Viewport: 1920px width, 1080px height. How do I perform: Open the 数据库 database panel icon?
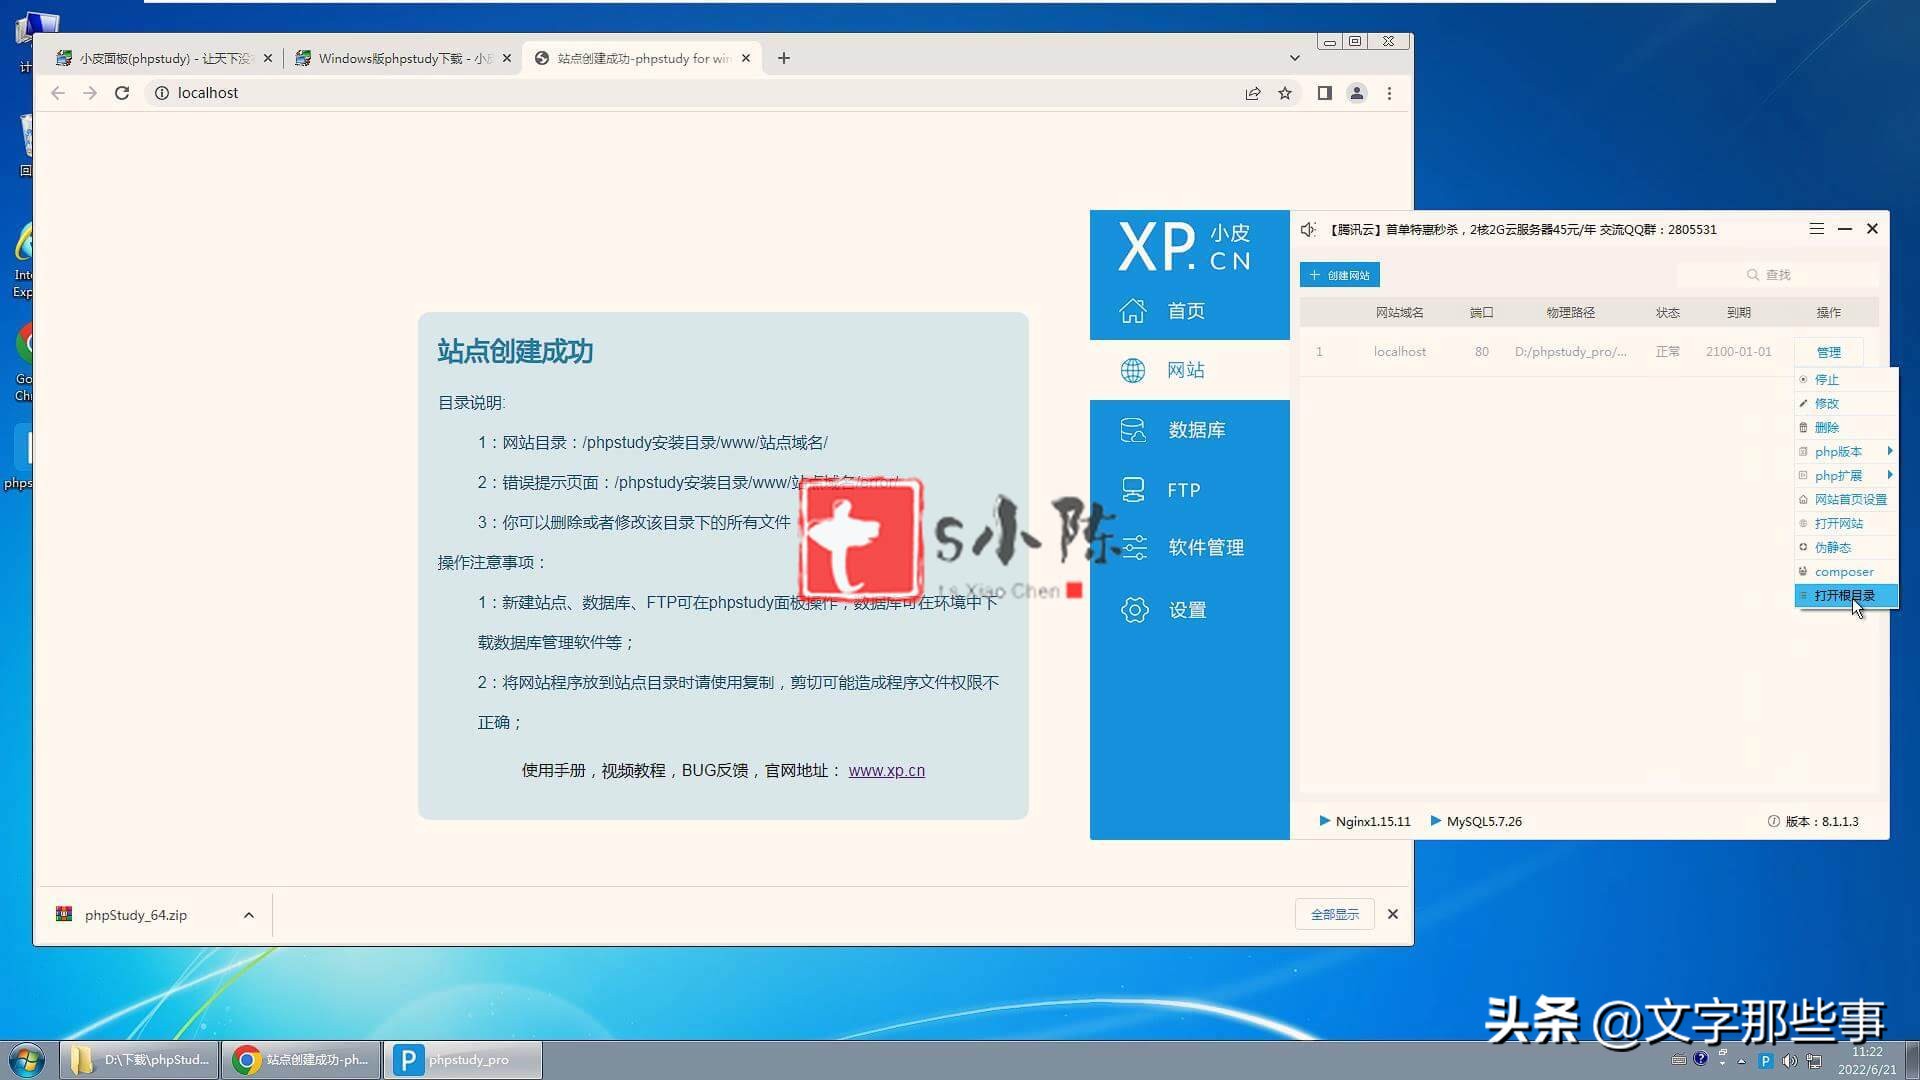(x=1133, y=429)
